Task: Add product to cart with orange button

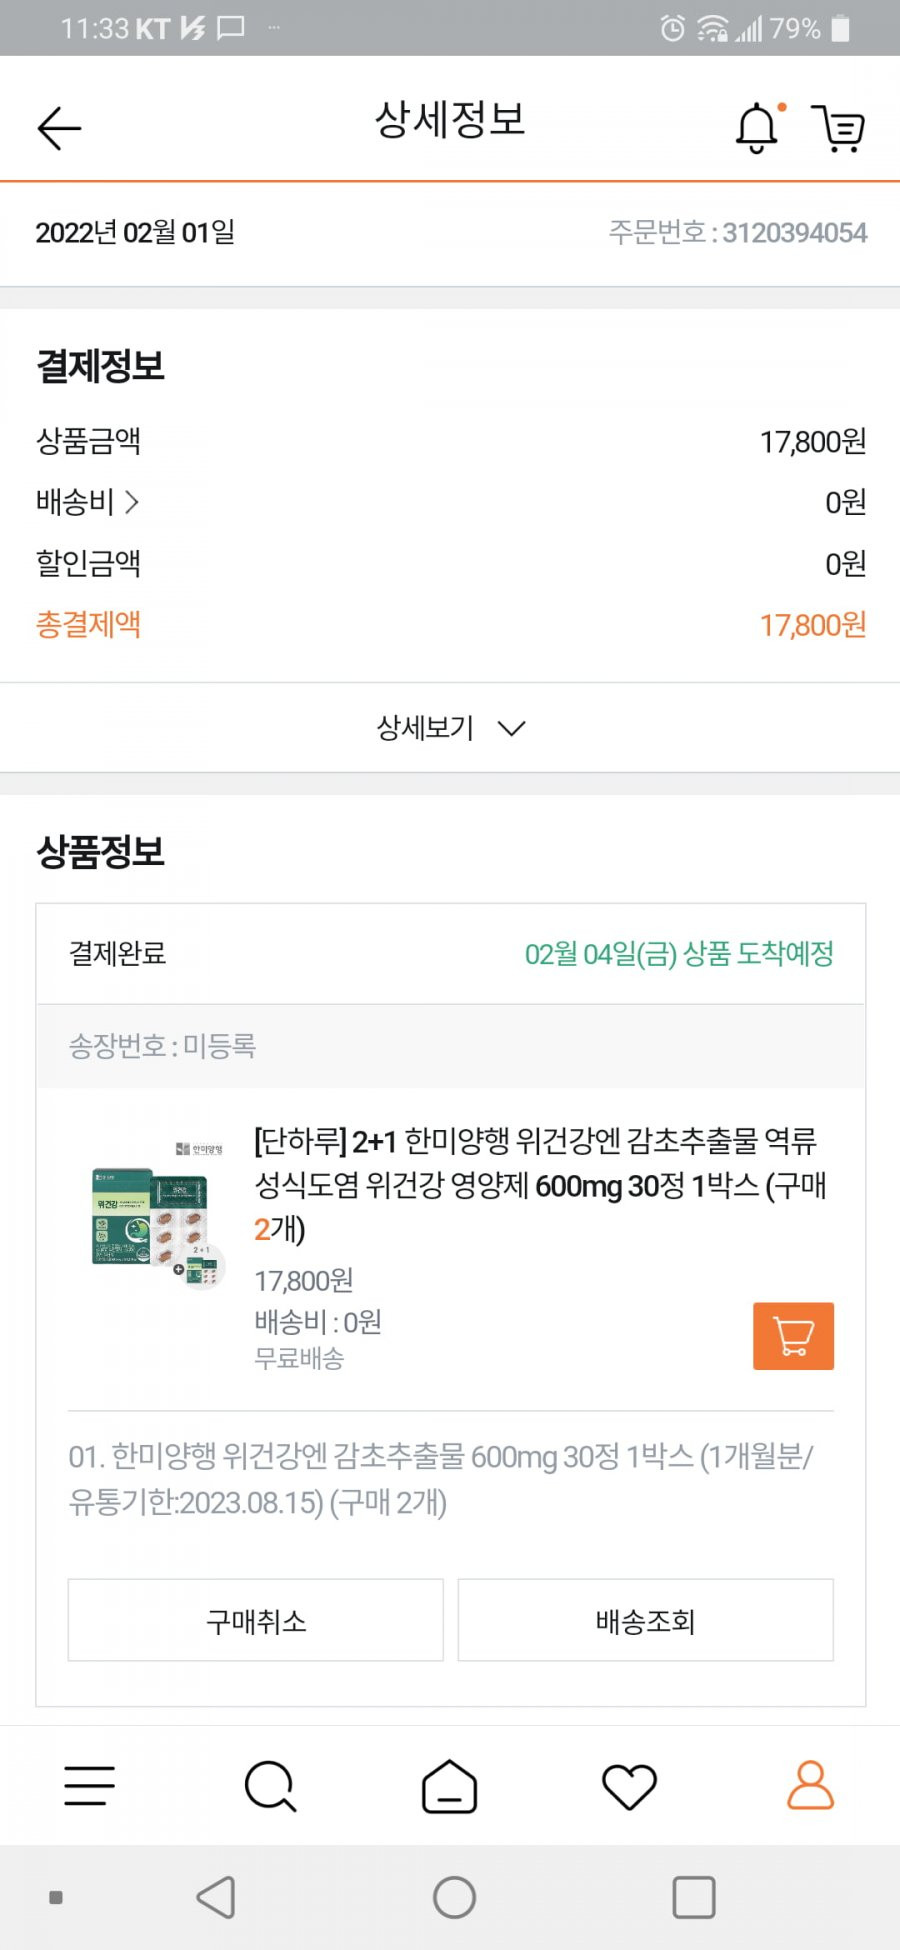Action: click(x=793, y=1336)
